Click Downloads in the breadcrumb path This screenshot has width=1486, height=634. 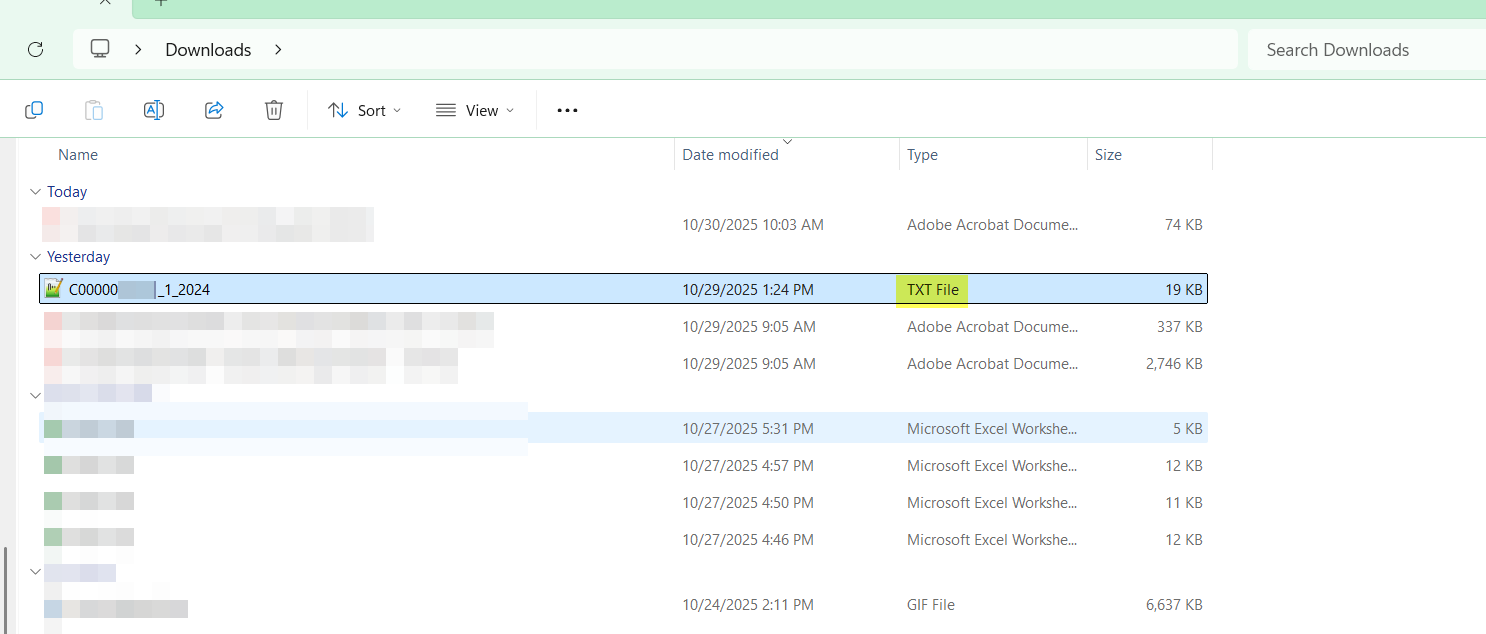coord(208,49)
